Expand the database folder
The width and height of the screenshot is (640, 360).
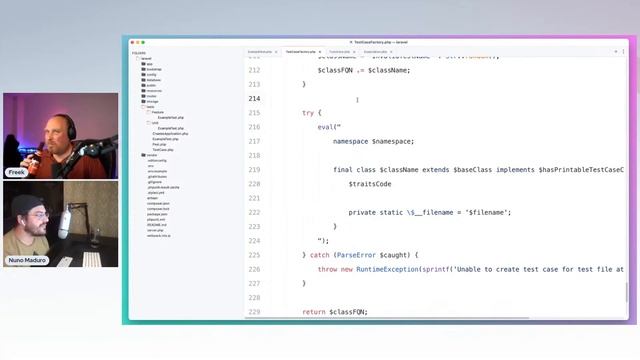(151, 80)
